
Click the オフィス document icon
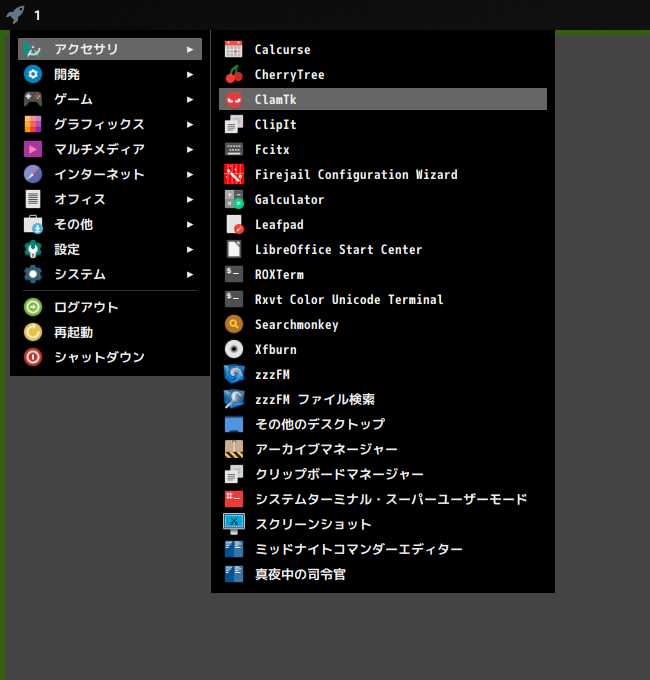33,199
